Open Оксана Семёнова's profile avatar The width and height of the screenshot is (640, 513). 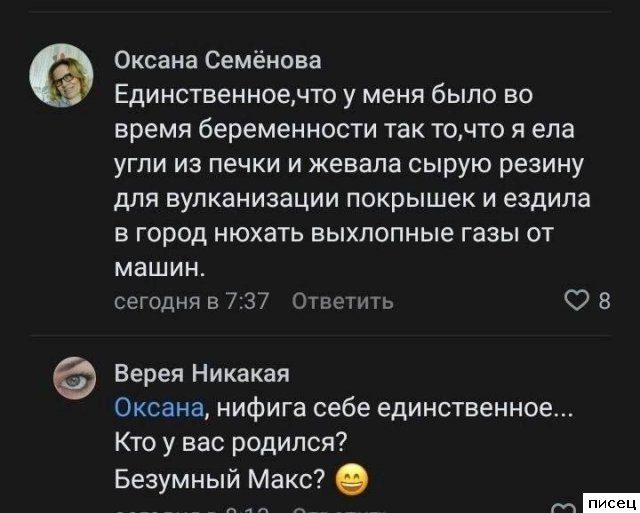tap(68, 73)
